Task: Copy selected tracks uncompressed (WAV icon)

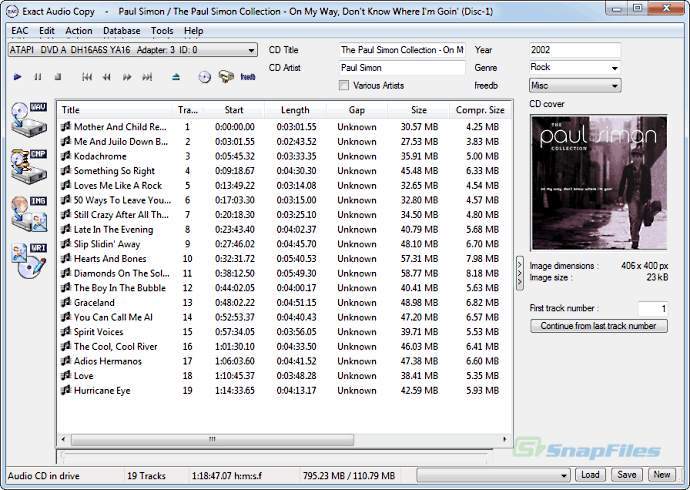Action: (x=29, y=119)
